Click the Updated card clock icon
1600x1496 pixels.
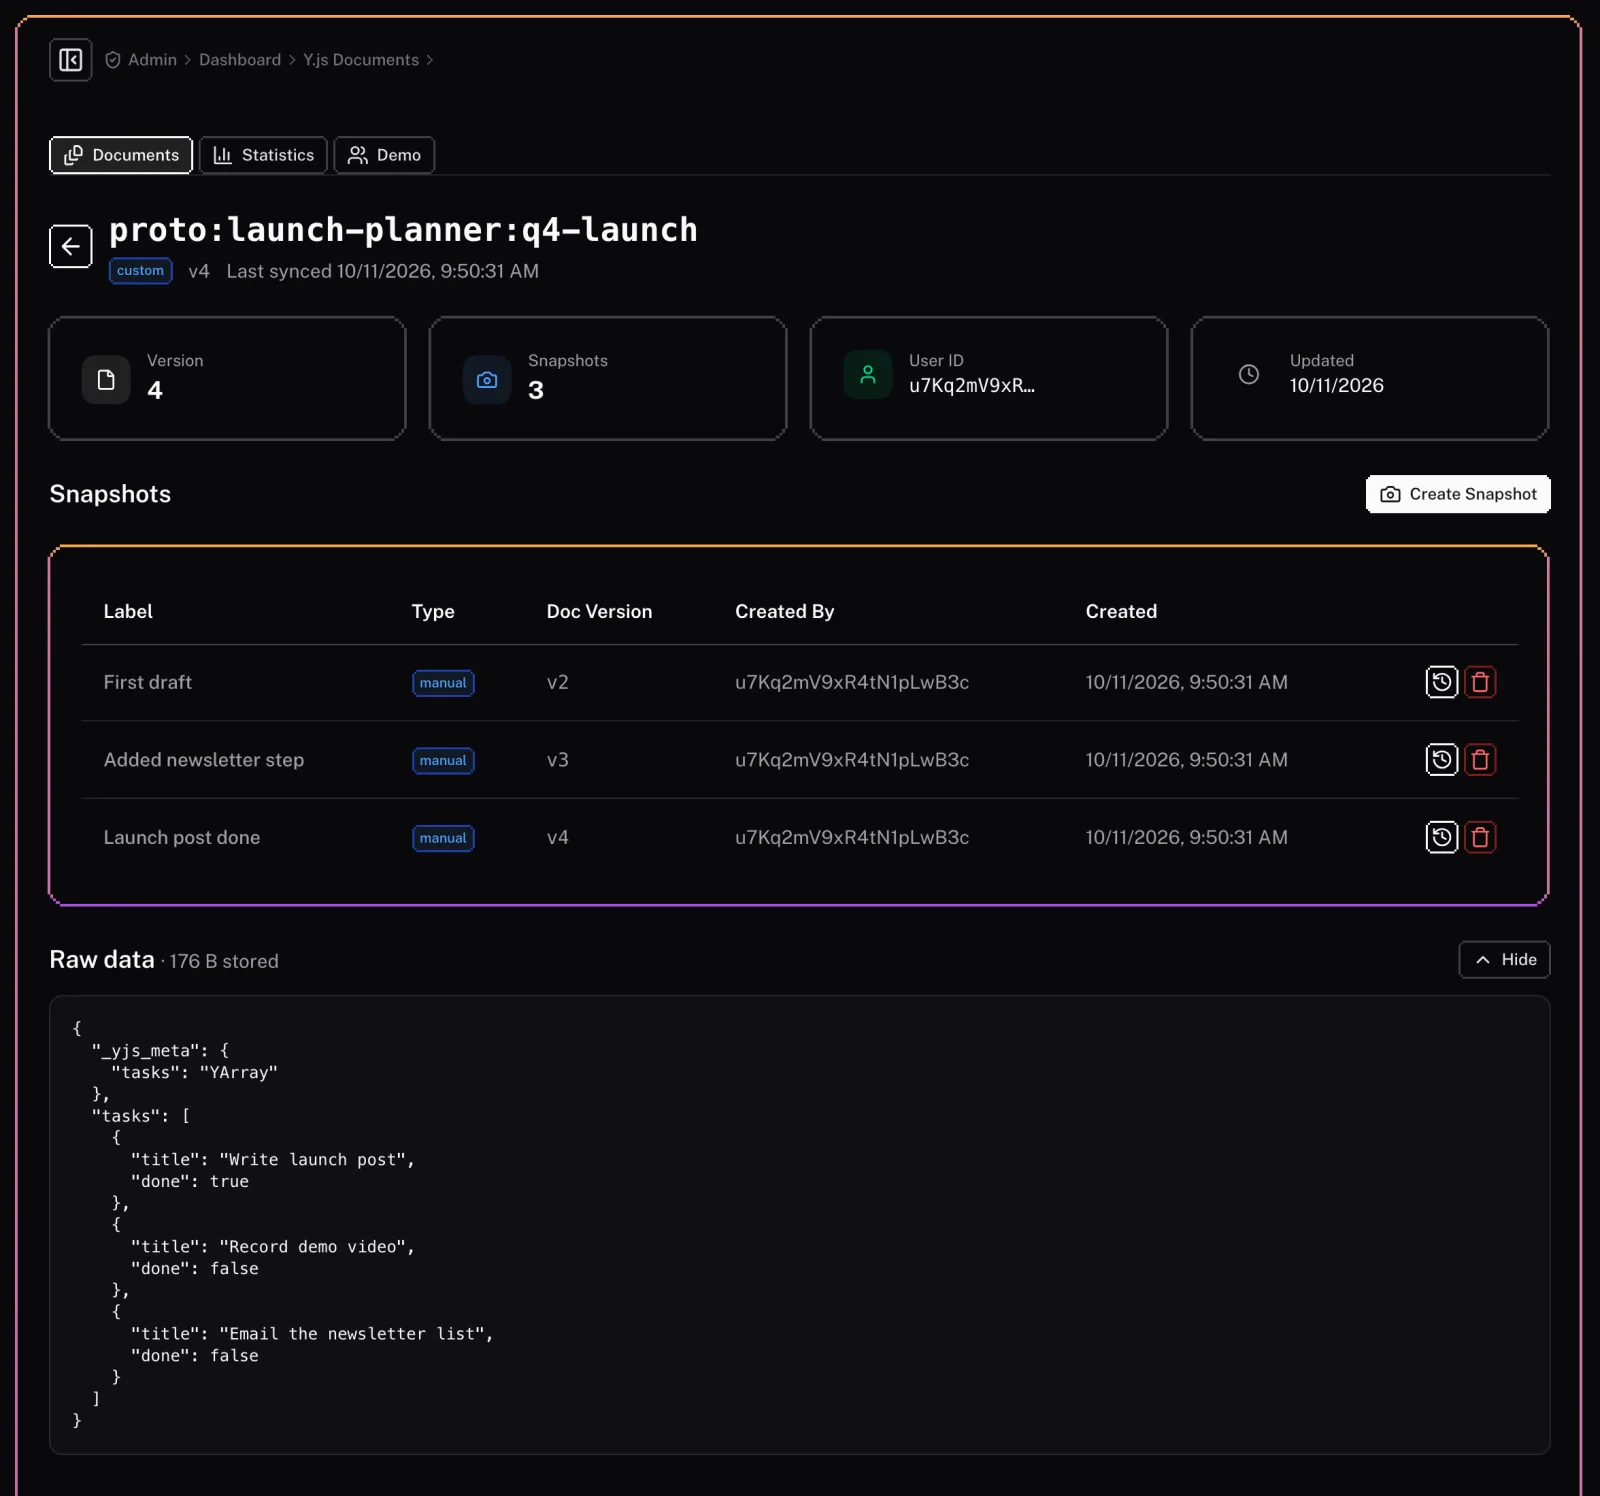(1249, 375)
